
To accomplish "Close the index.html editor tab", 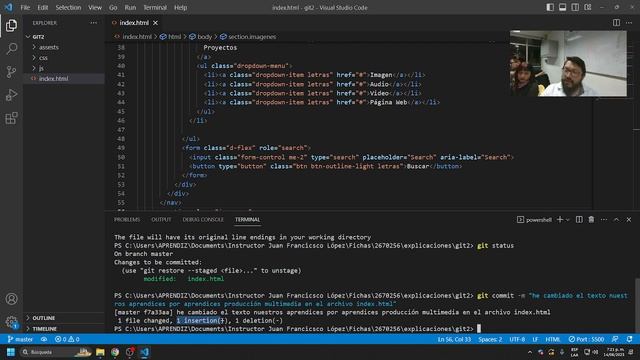I will click(156, 23).
